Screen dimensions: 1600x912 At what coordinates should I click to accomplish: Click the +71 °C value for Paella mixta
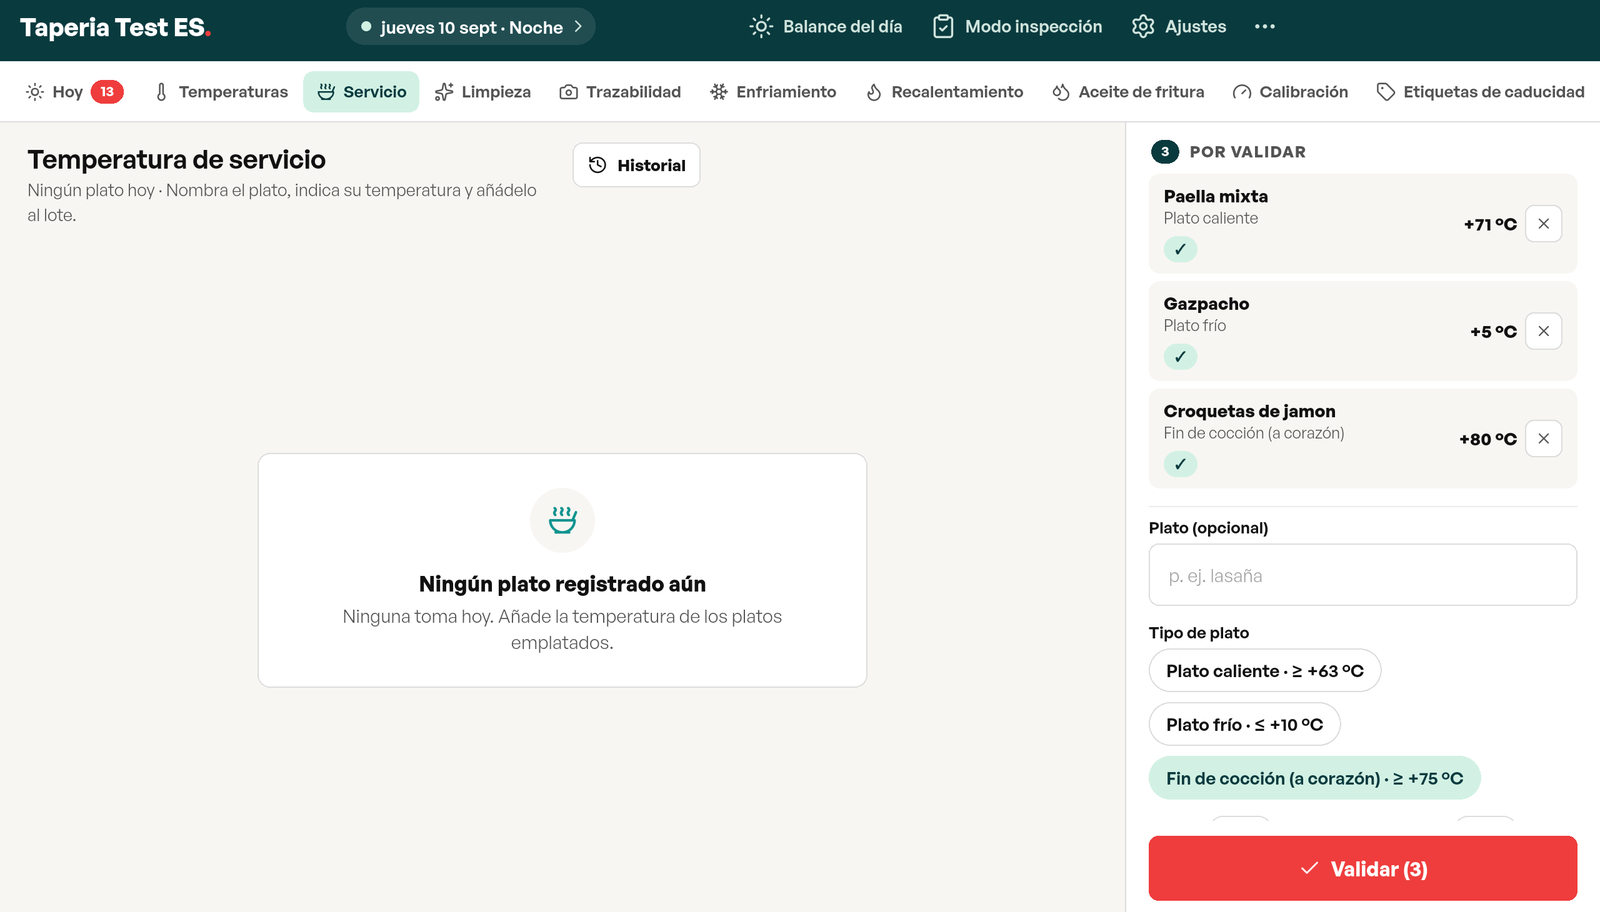(x=1490, y=225)
